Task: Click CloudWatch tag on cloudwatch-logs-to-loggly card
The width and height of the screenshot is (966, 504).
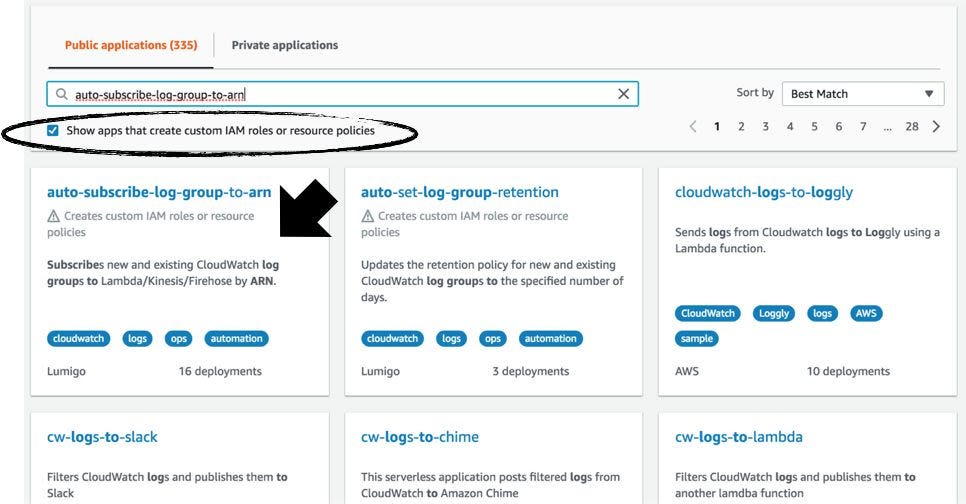Action: coord(708,313)
